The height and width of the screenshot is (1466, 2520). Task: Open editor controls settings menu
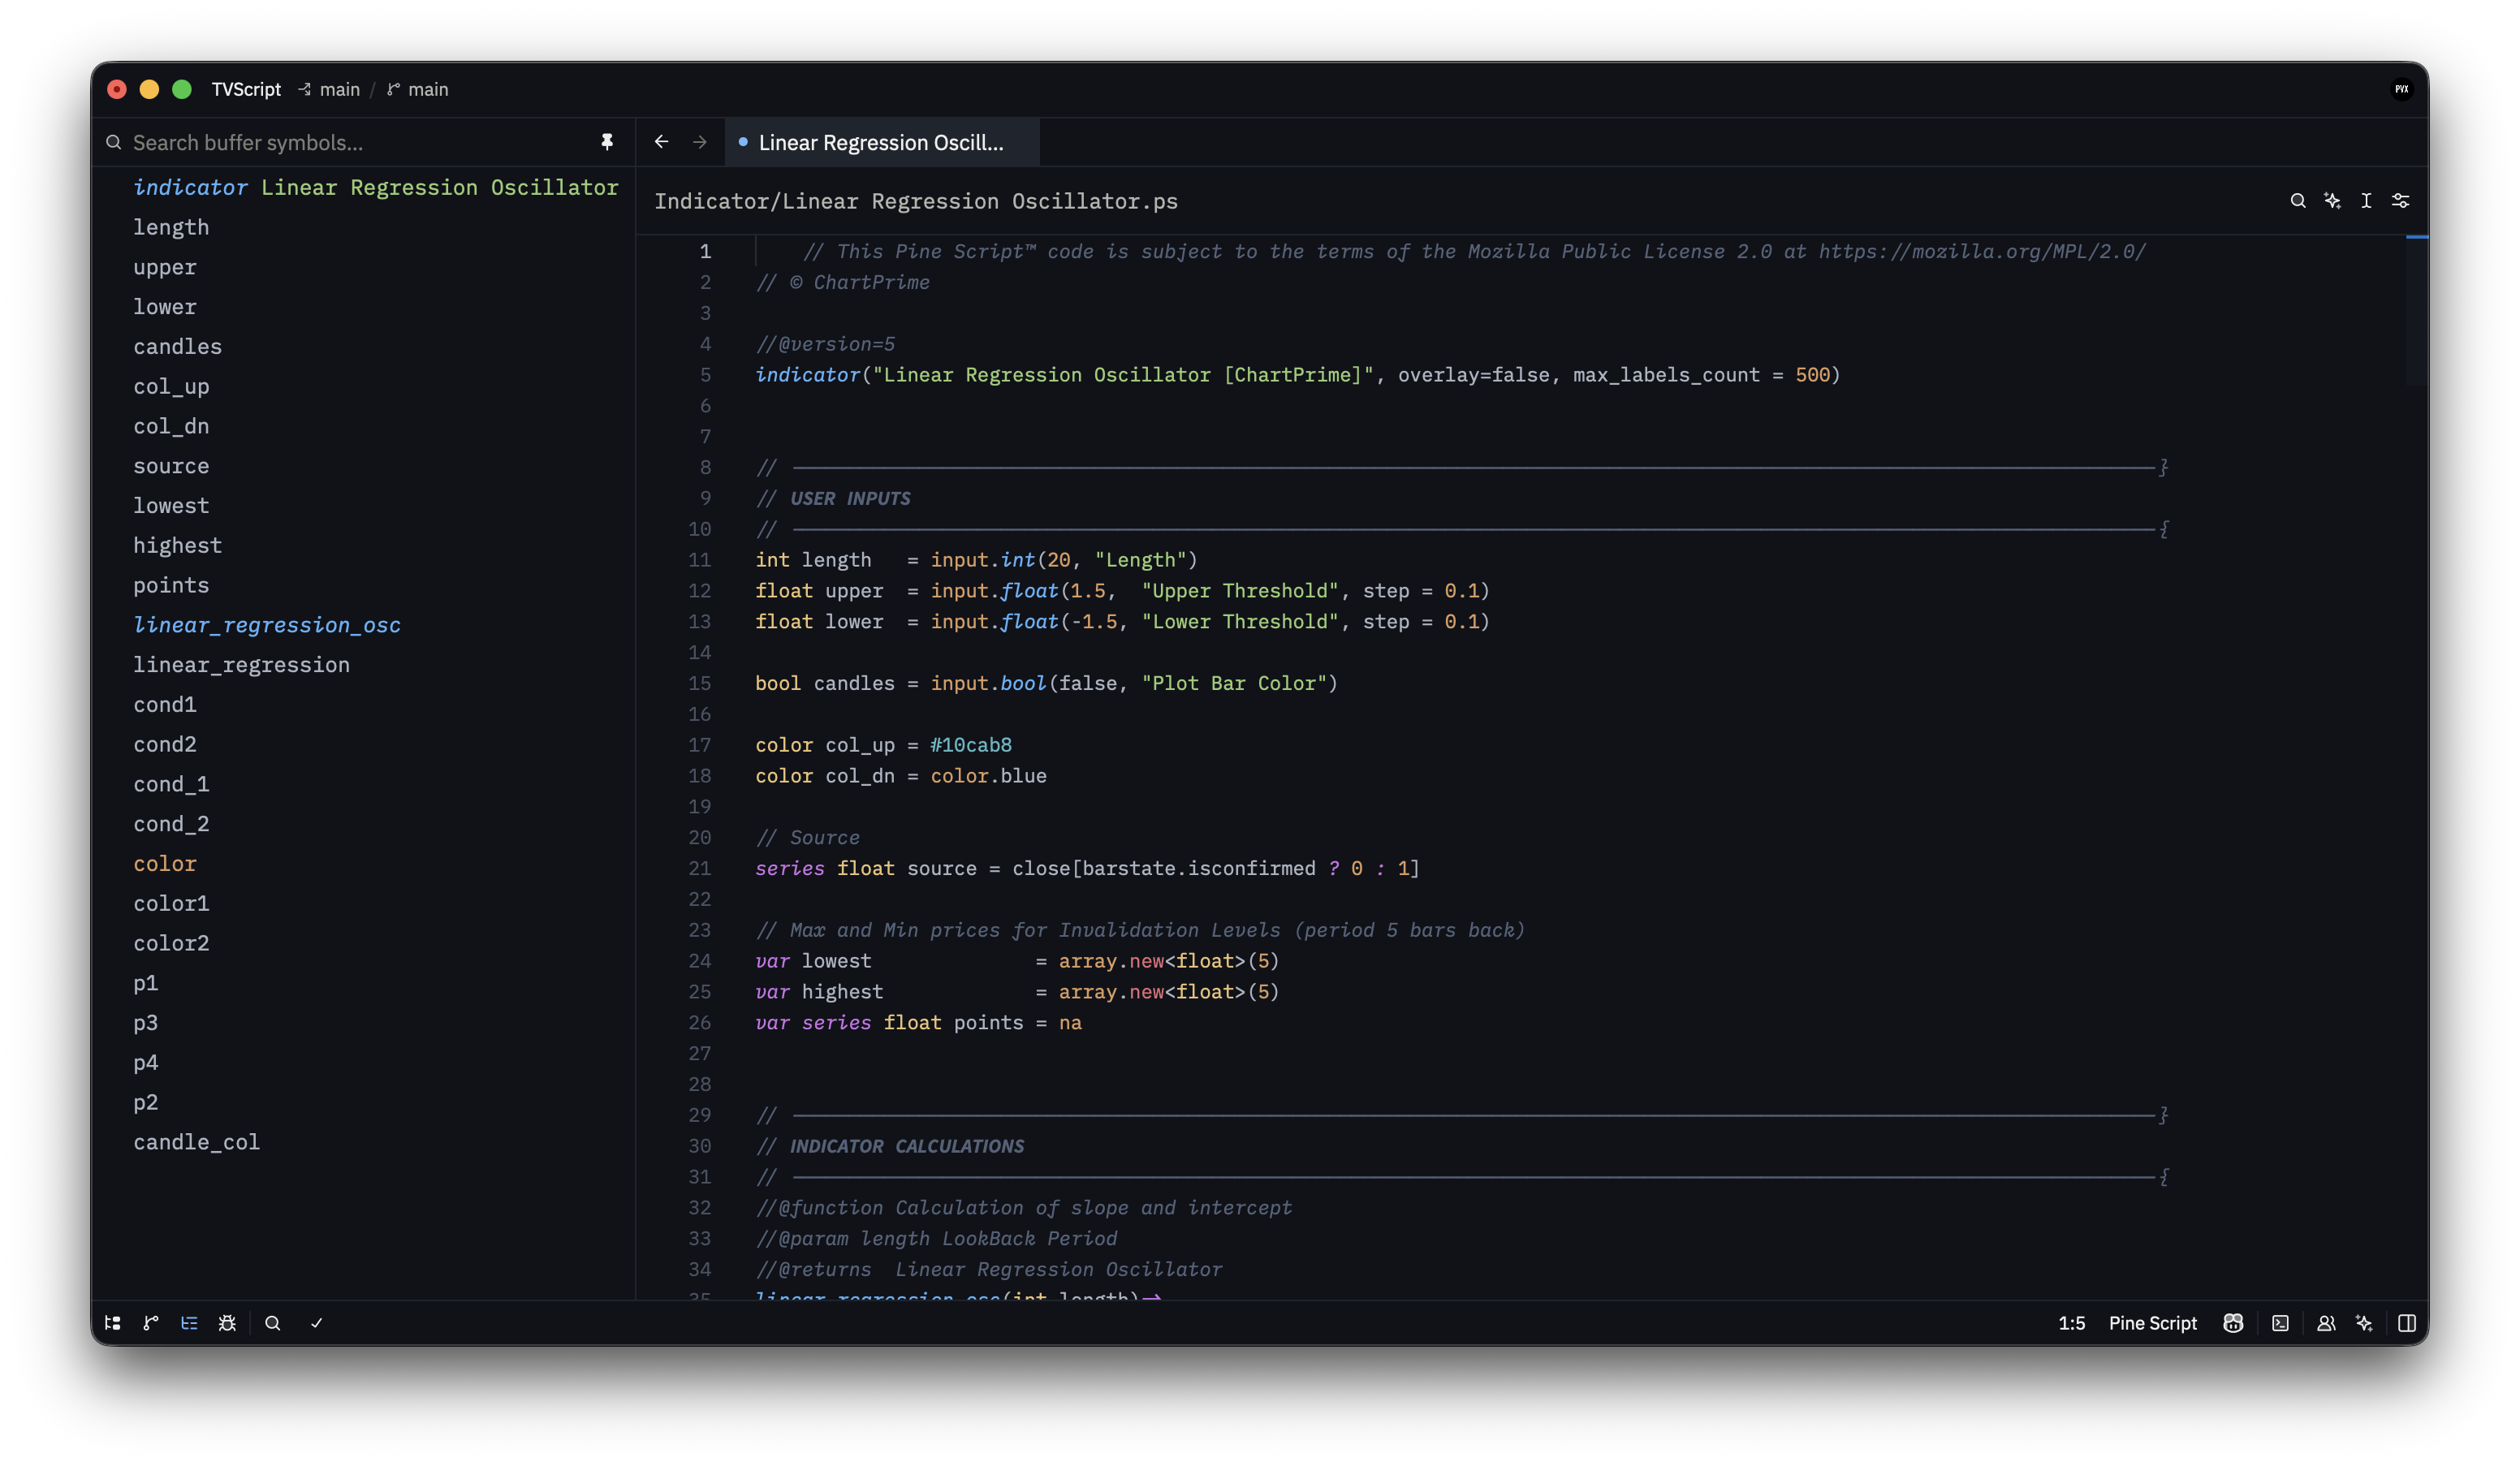pos(2400,201)
